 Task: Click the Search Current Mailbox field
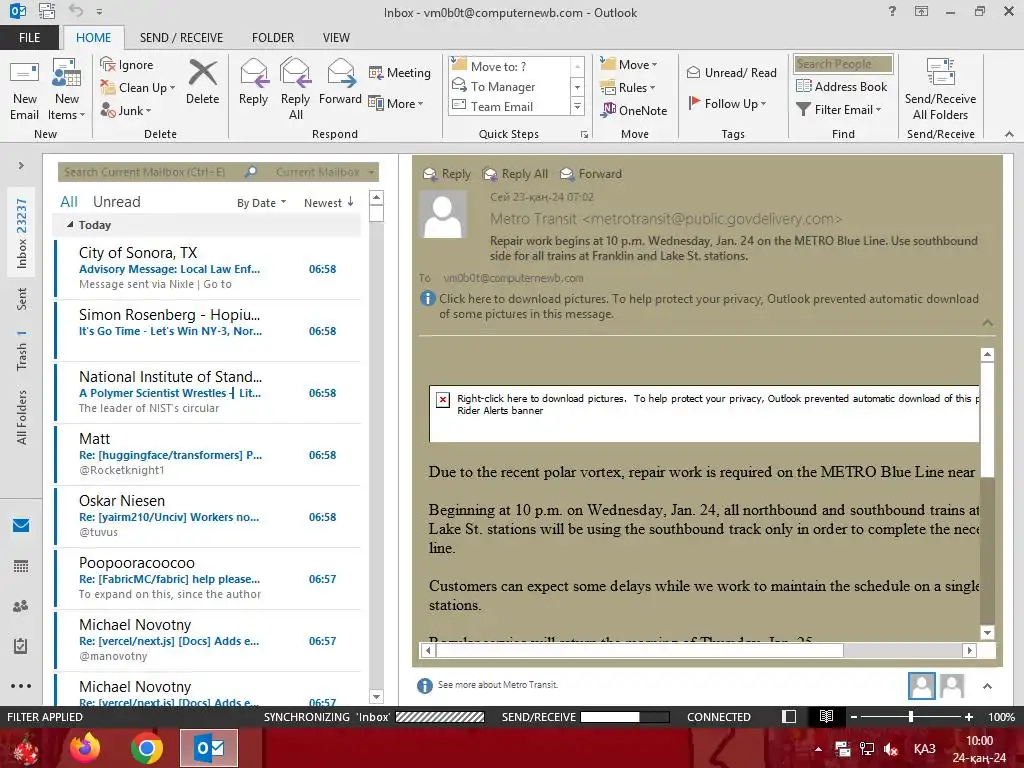(x=152, y=172)
